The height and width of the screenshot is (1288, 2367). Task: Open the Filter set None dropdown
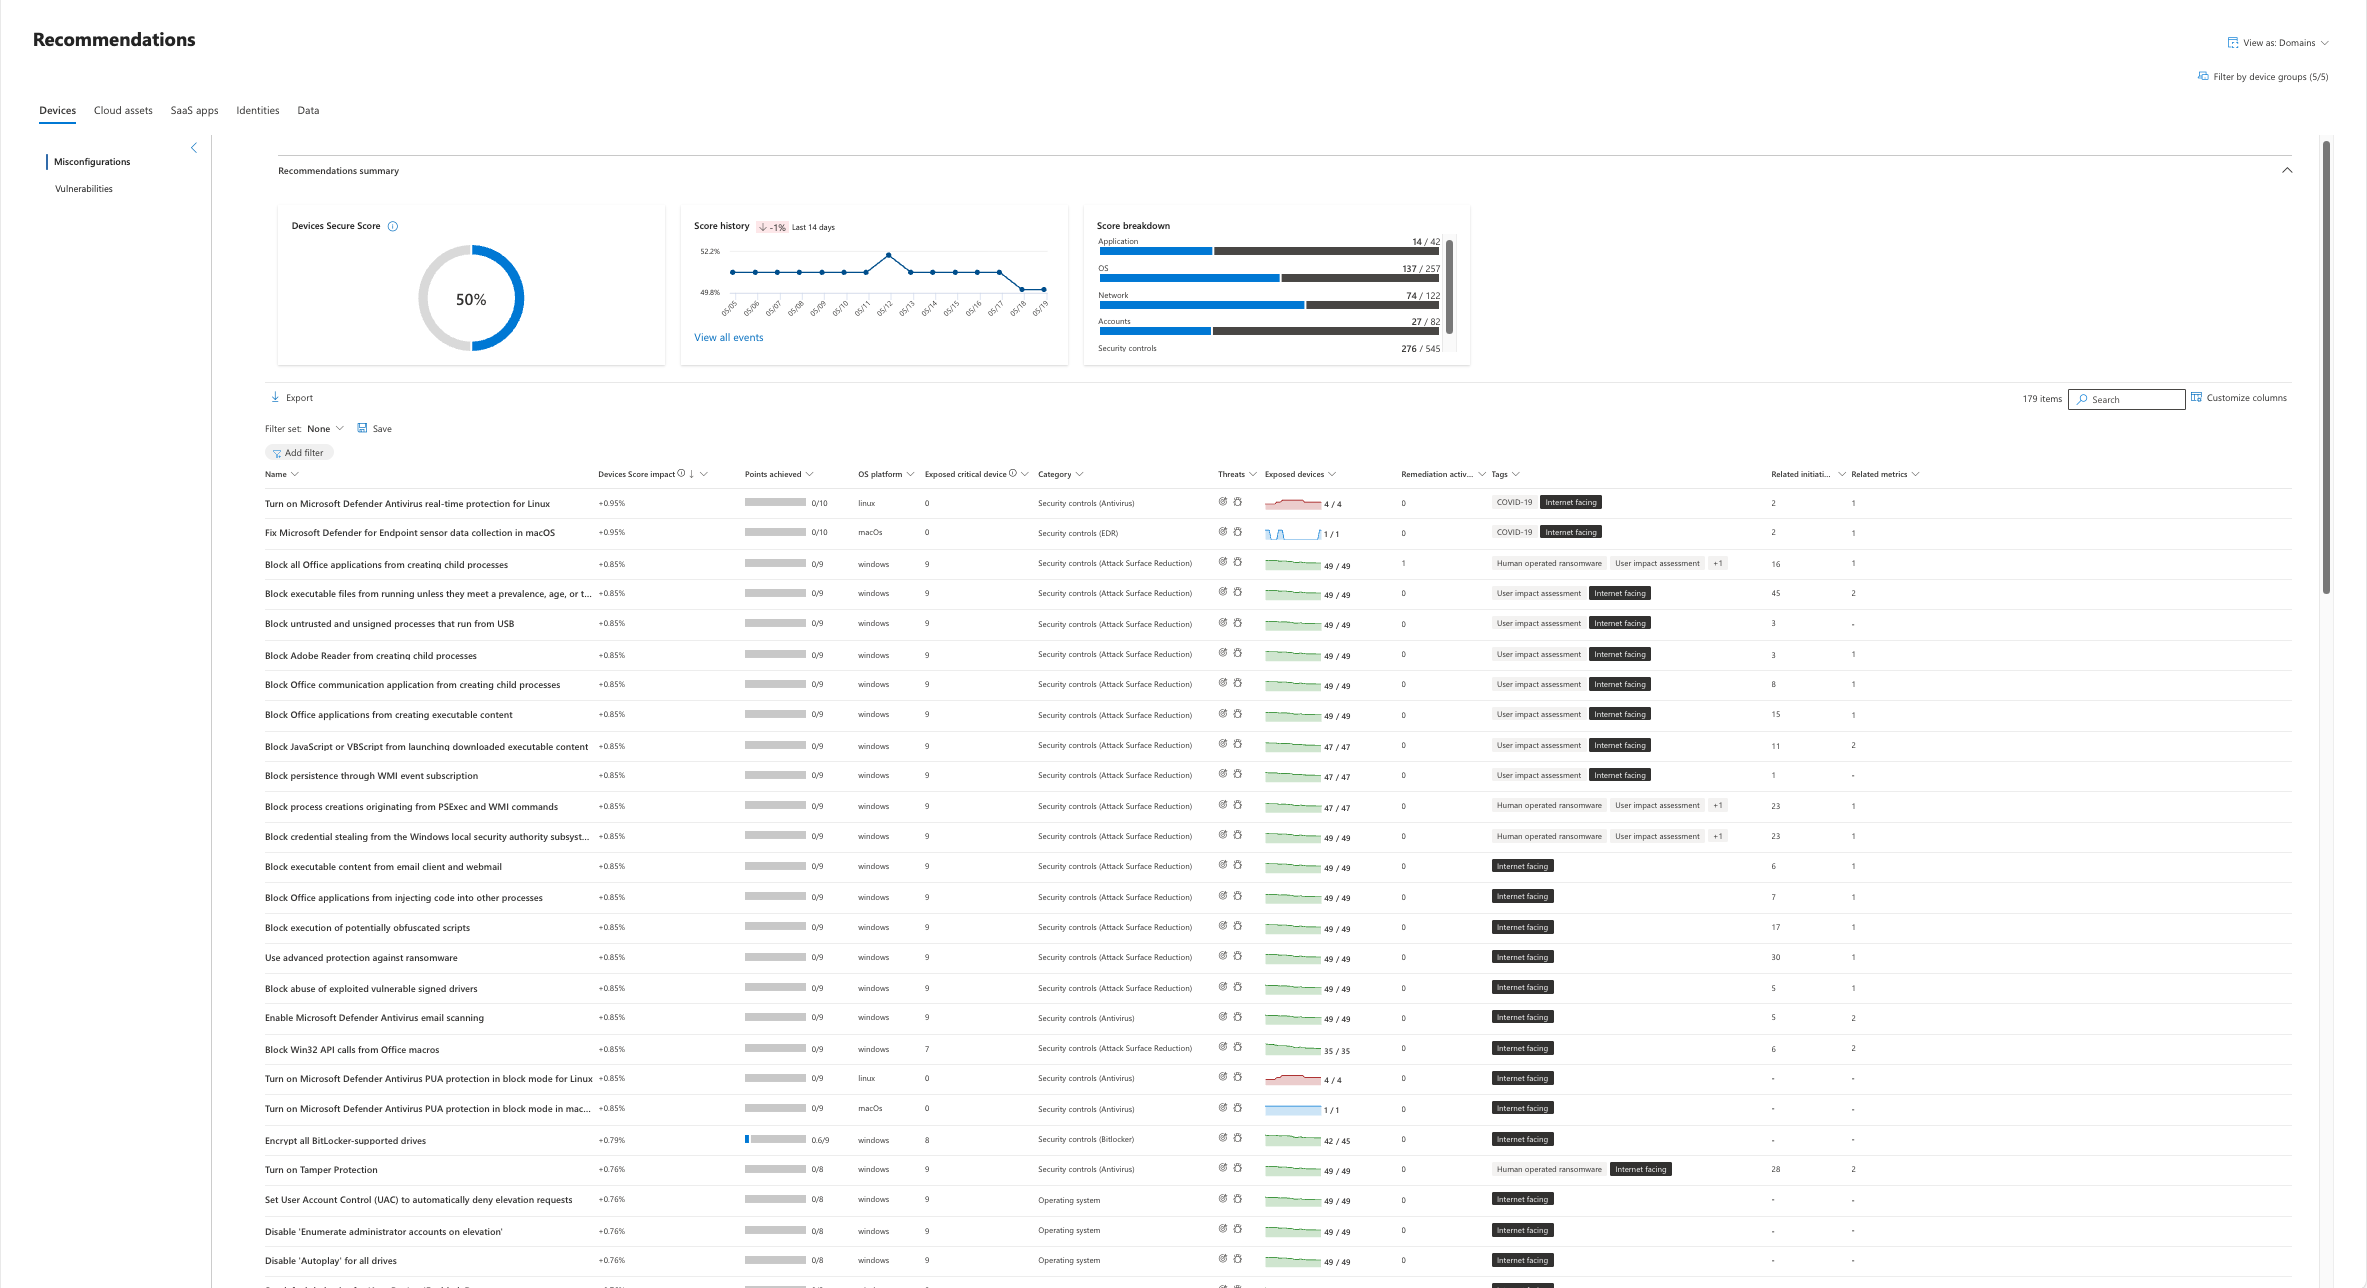coord(325,428)
